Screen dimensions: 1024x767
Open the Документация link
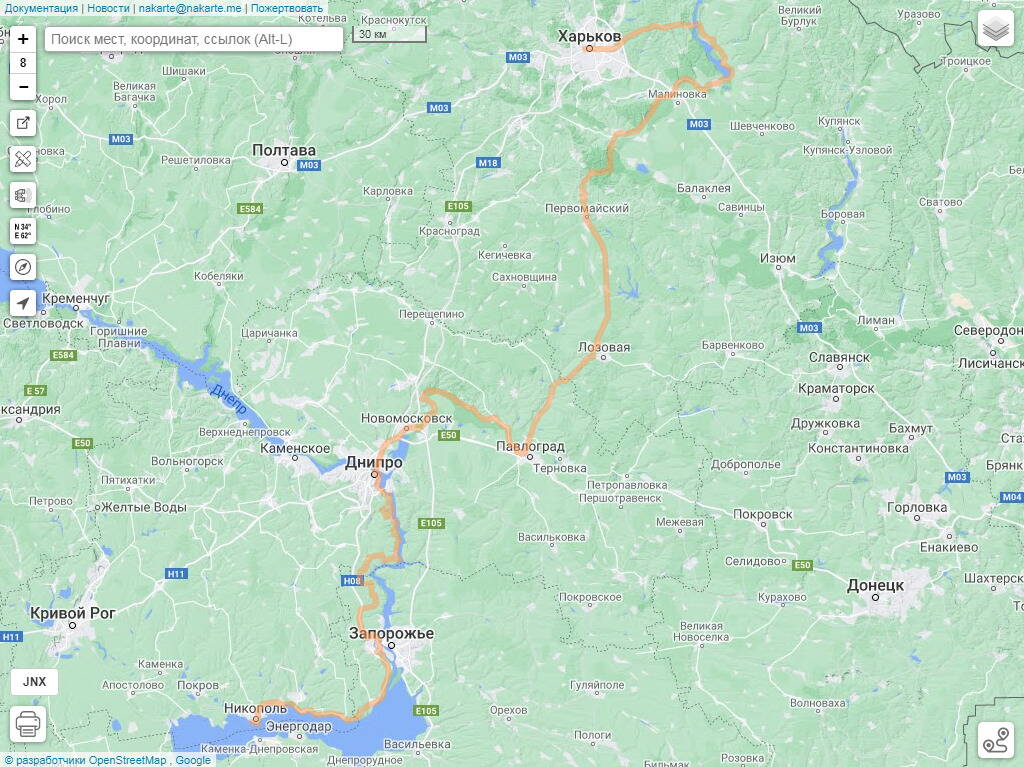point(41,8)
